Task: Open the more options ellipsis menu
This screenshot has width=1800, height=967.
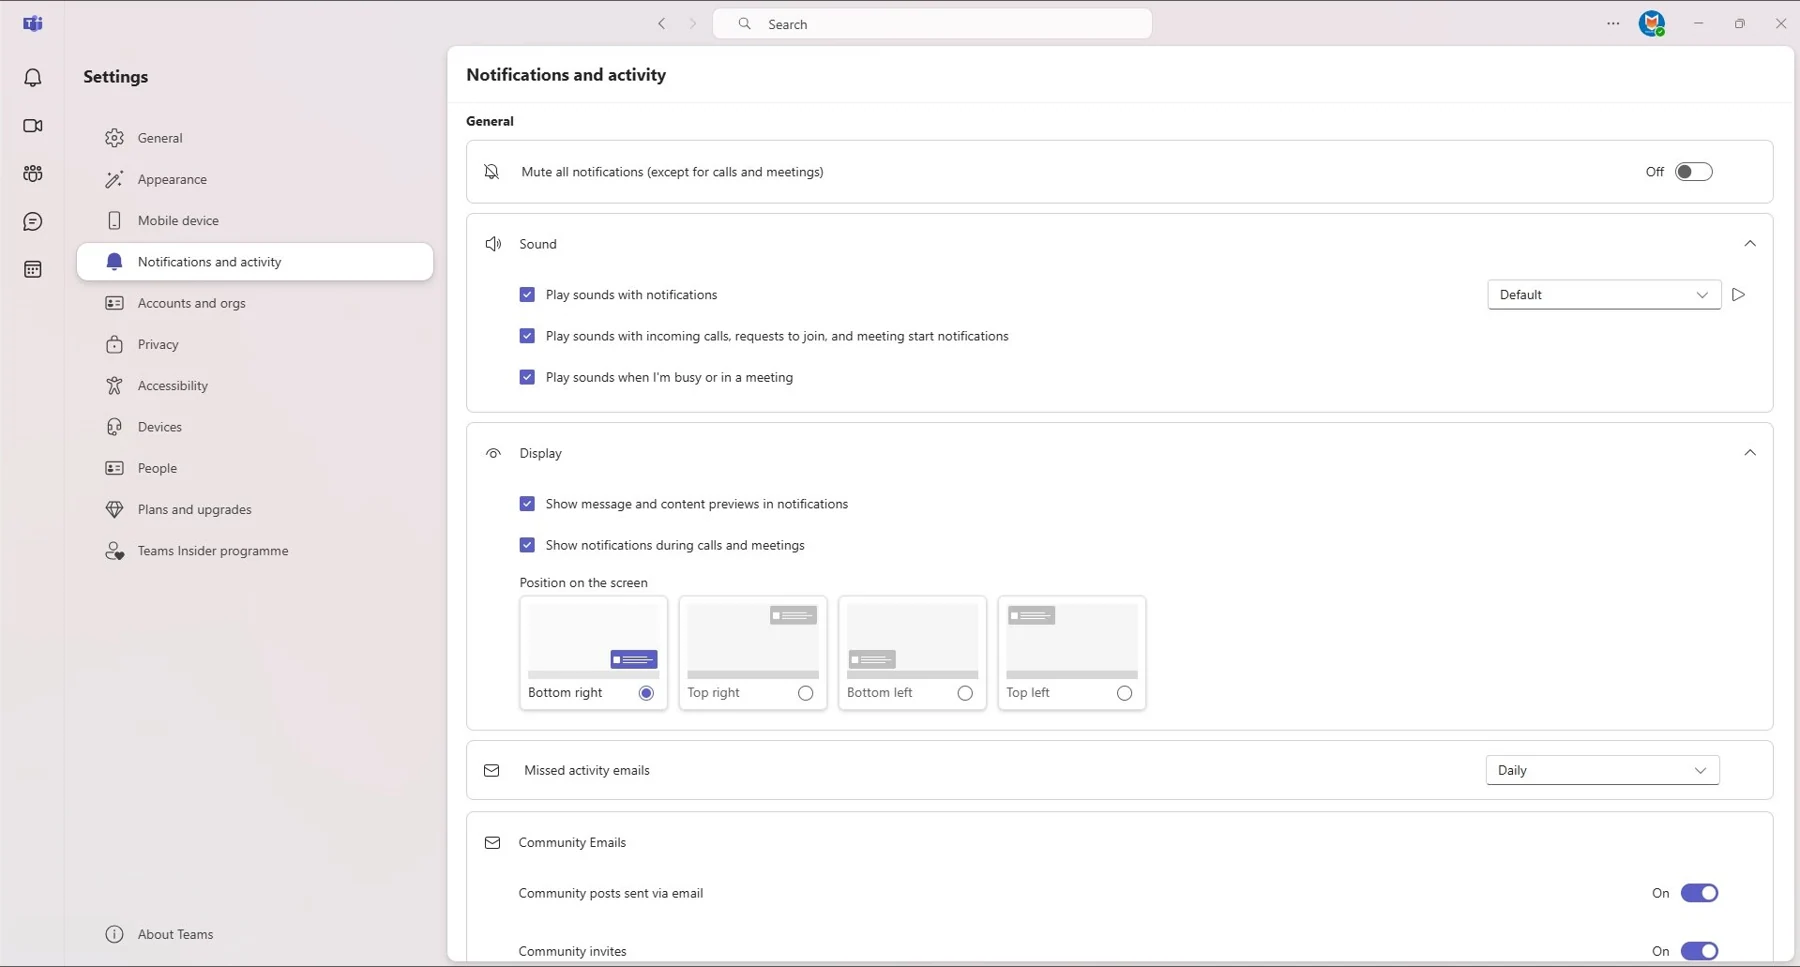Action: point(1613,23)
